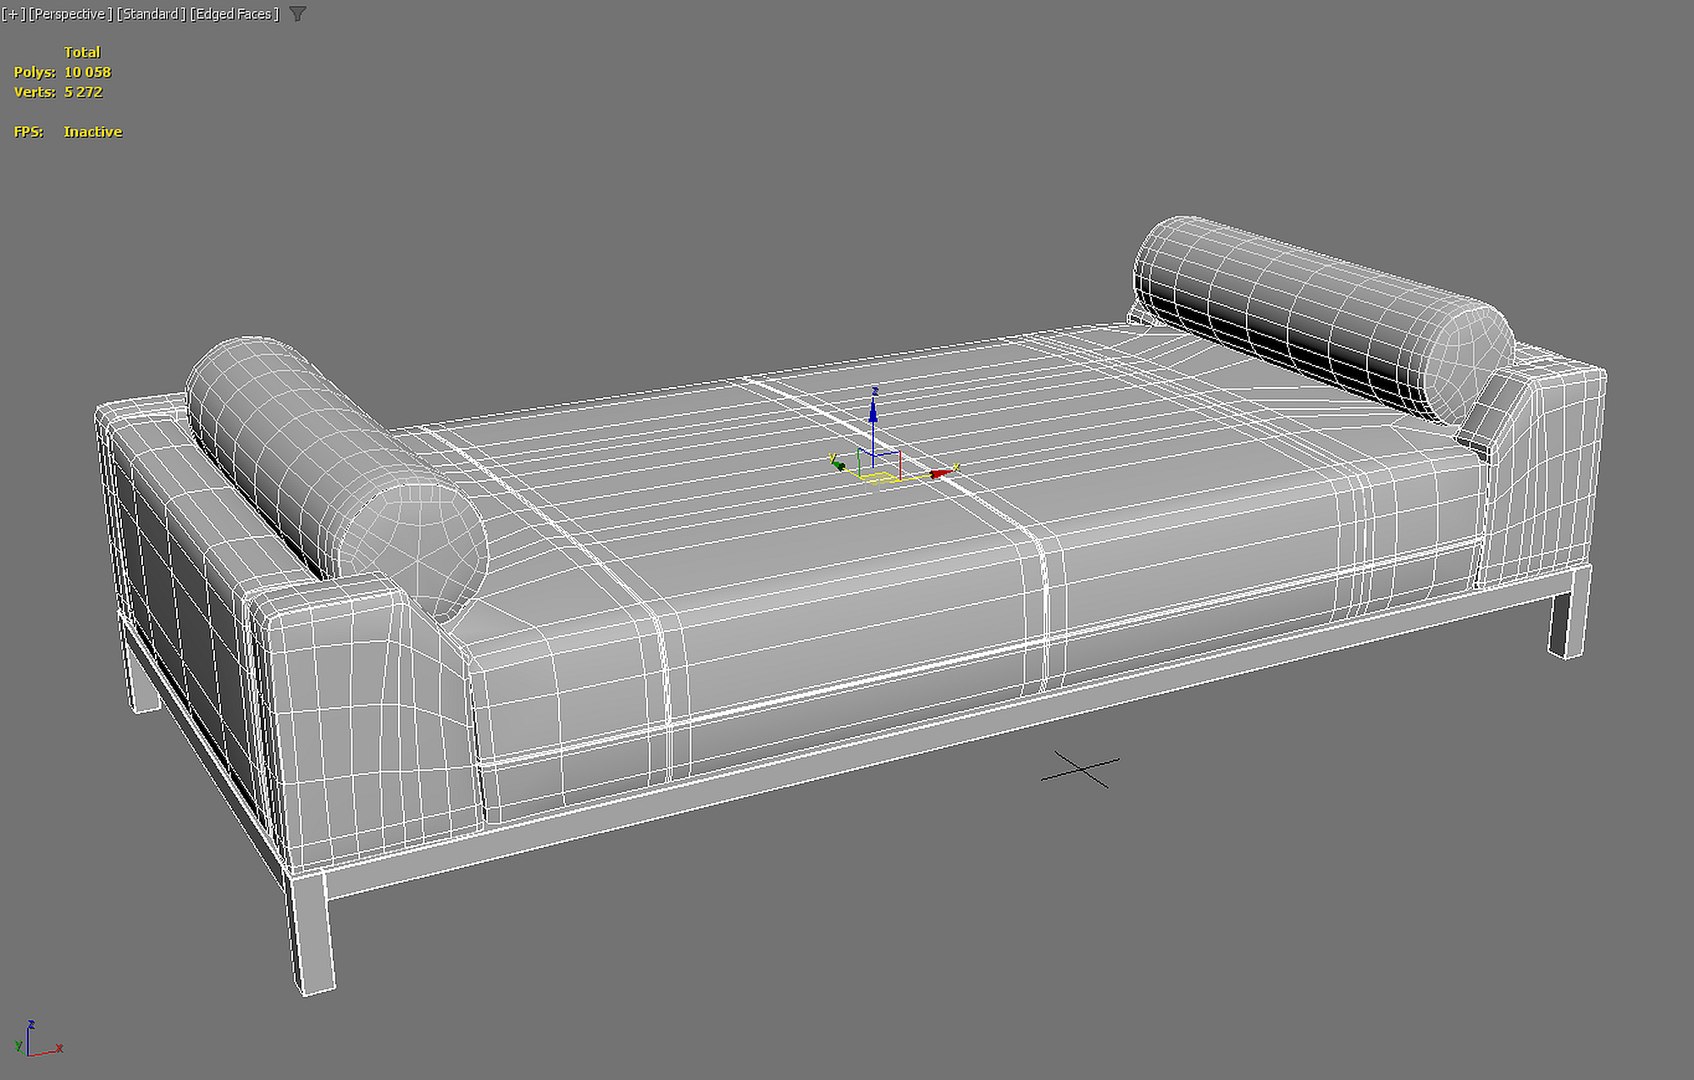The image size is (1694, 1080).
Task: Open the Perspective viewport view menu
Action: [70, 14]
